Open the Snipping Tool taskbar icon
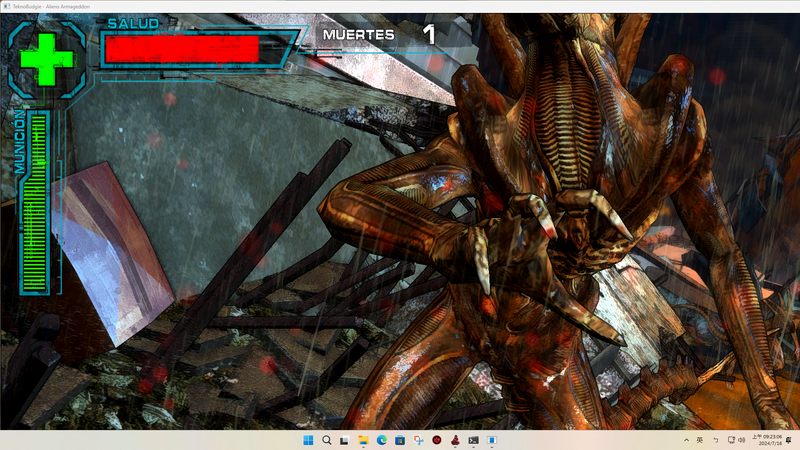Image resolution: width=800 pixels, height=450 pixels. [418, 440]
